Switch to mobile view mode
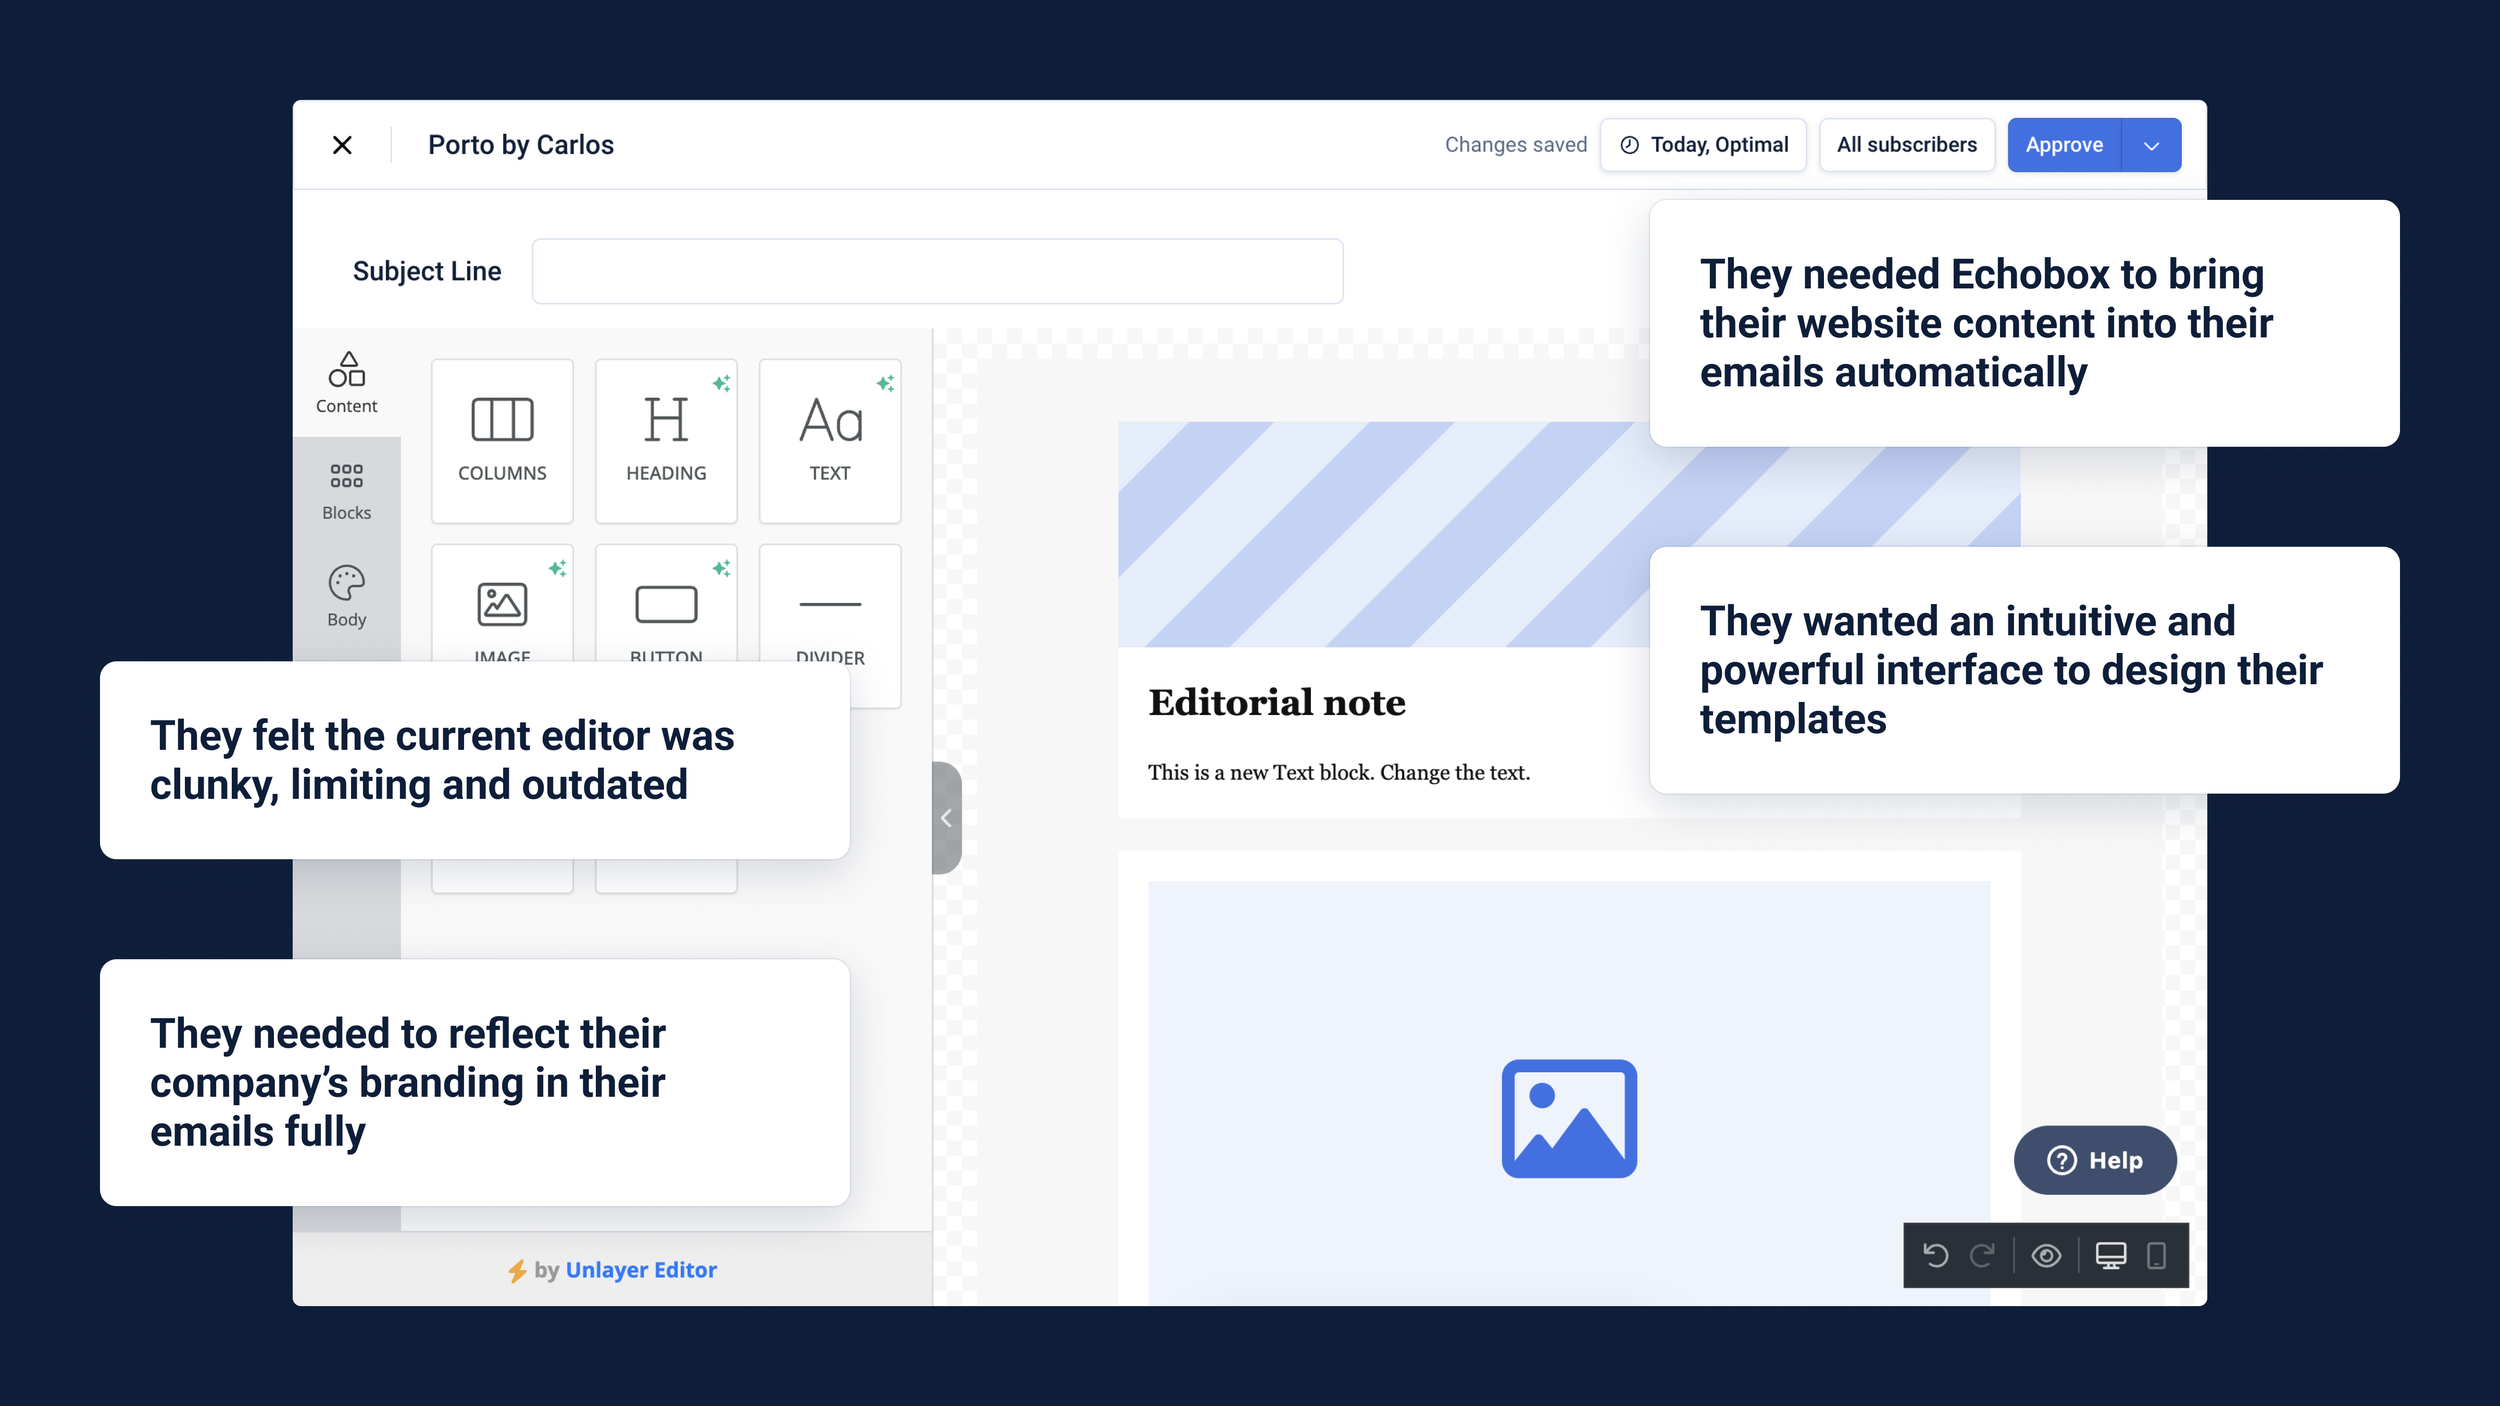The image size is (2500, 1406). click(x=2157, y=1255)
